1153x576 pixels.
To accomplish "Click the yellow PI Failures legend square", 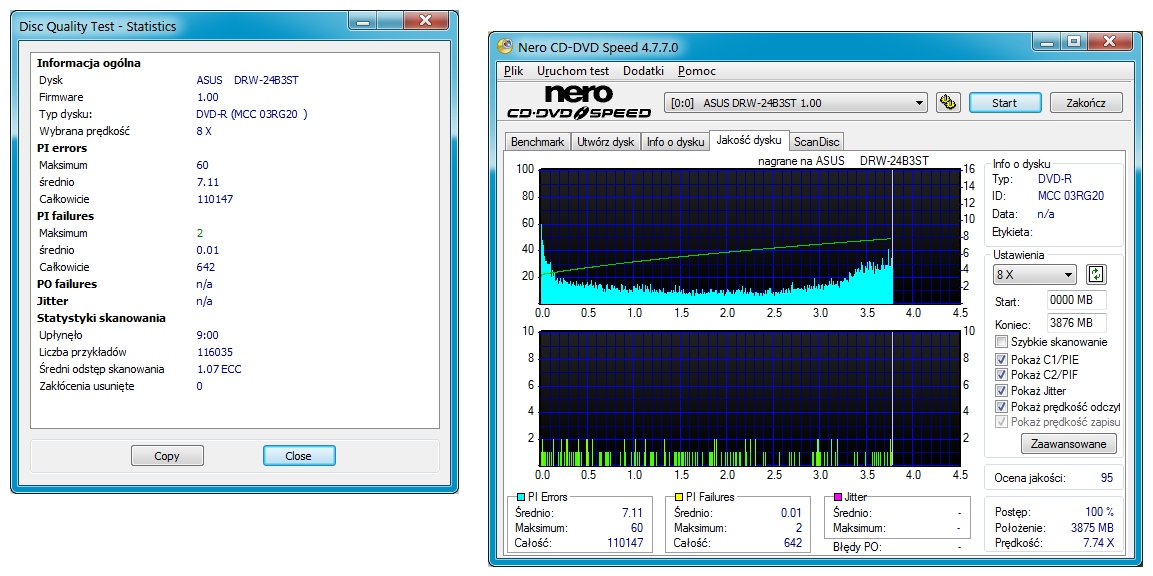I will [679, 497].
